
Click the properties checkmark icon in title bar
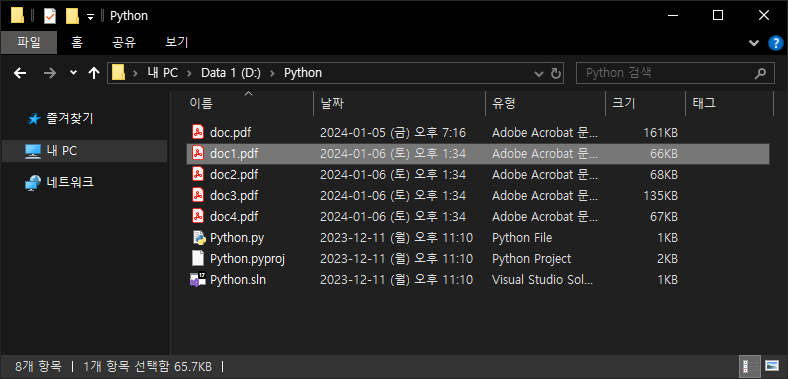coord(50,16)
